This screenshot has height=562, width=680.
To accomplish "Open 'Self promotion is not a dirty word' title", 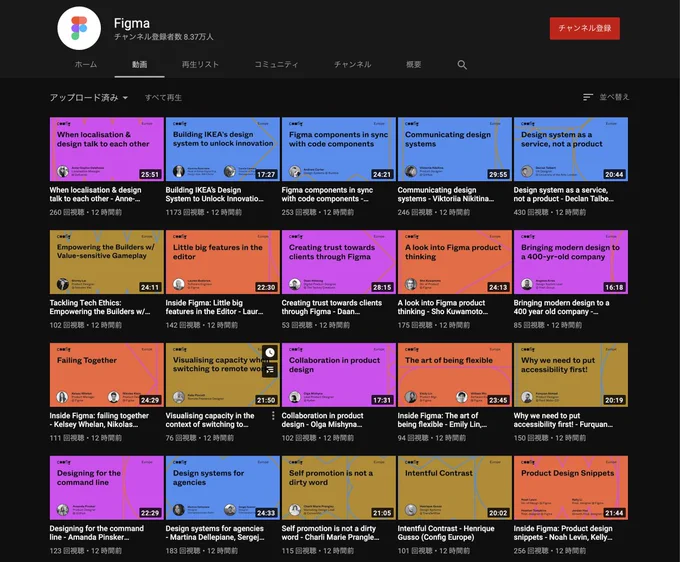I will [330, 533].
